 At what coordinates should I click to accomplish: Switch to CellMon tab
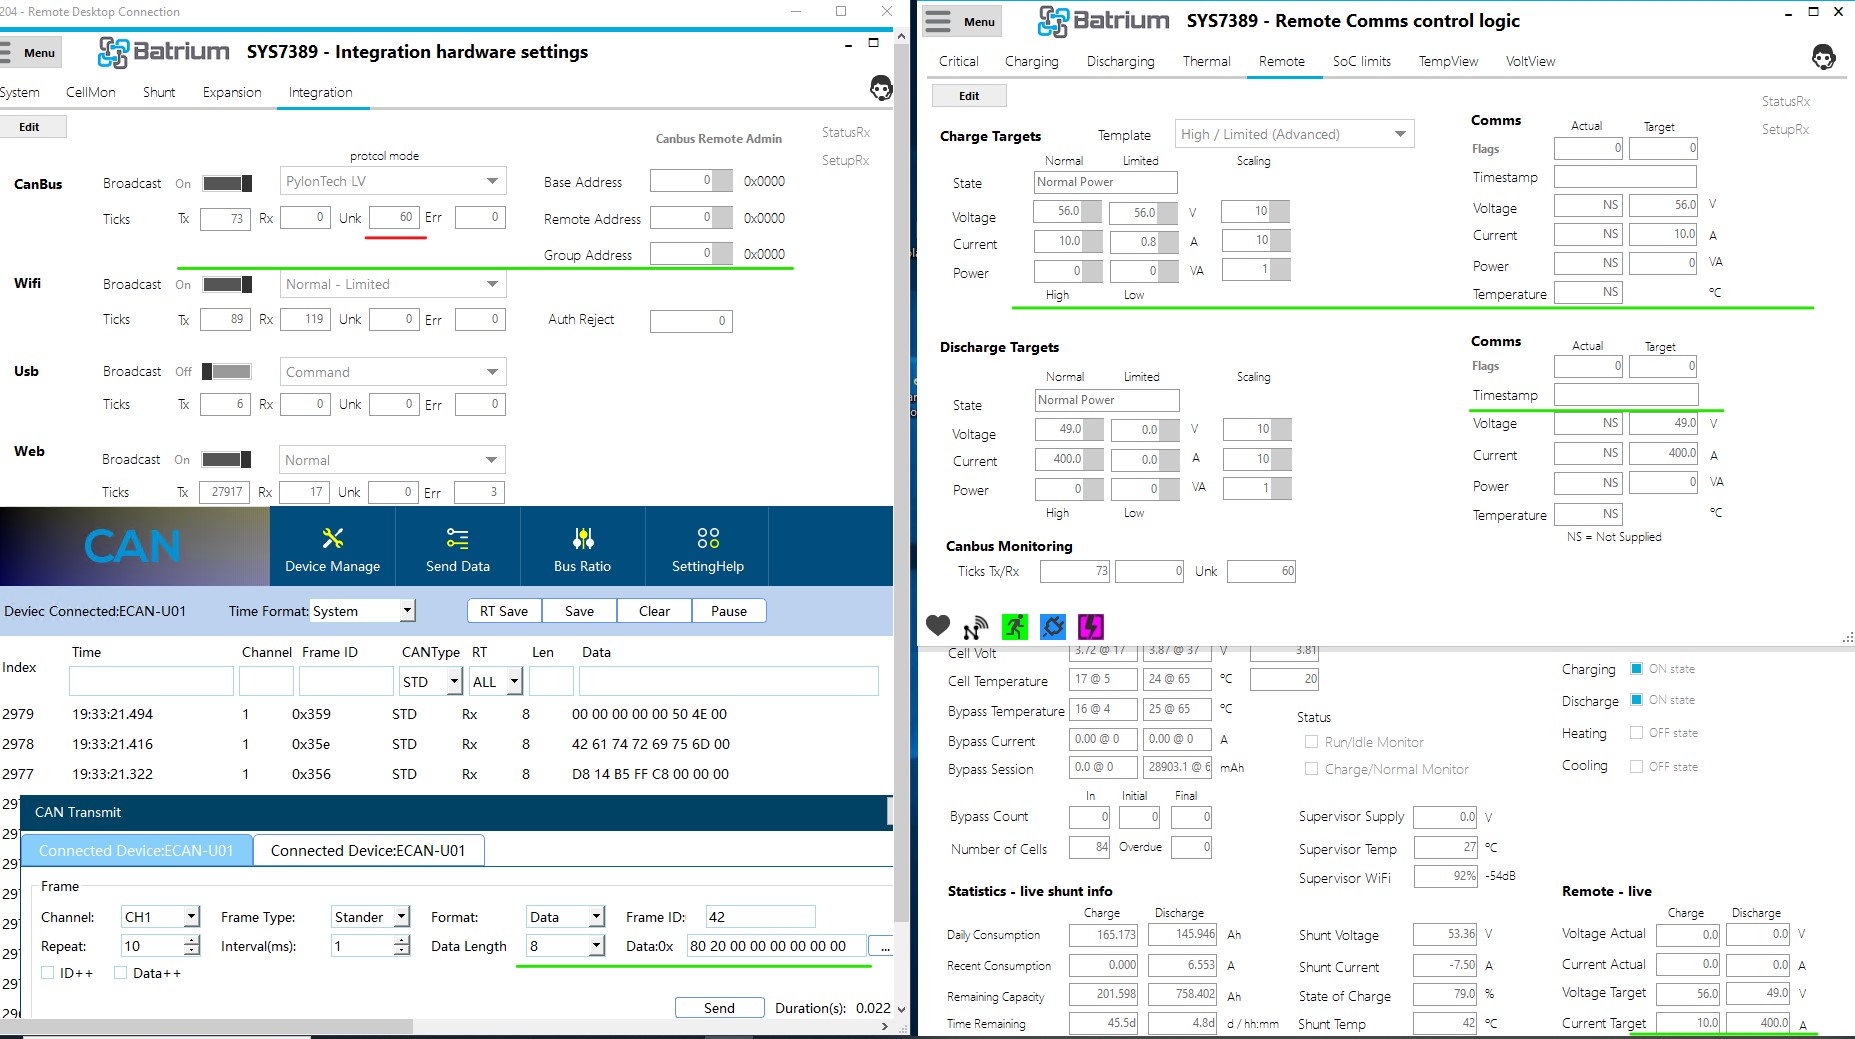[90, 92]
